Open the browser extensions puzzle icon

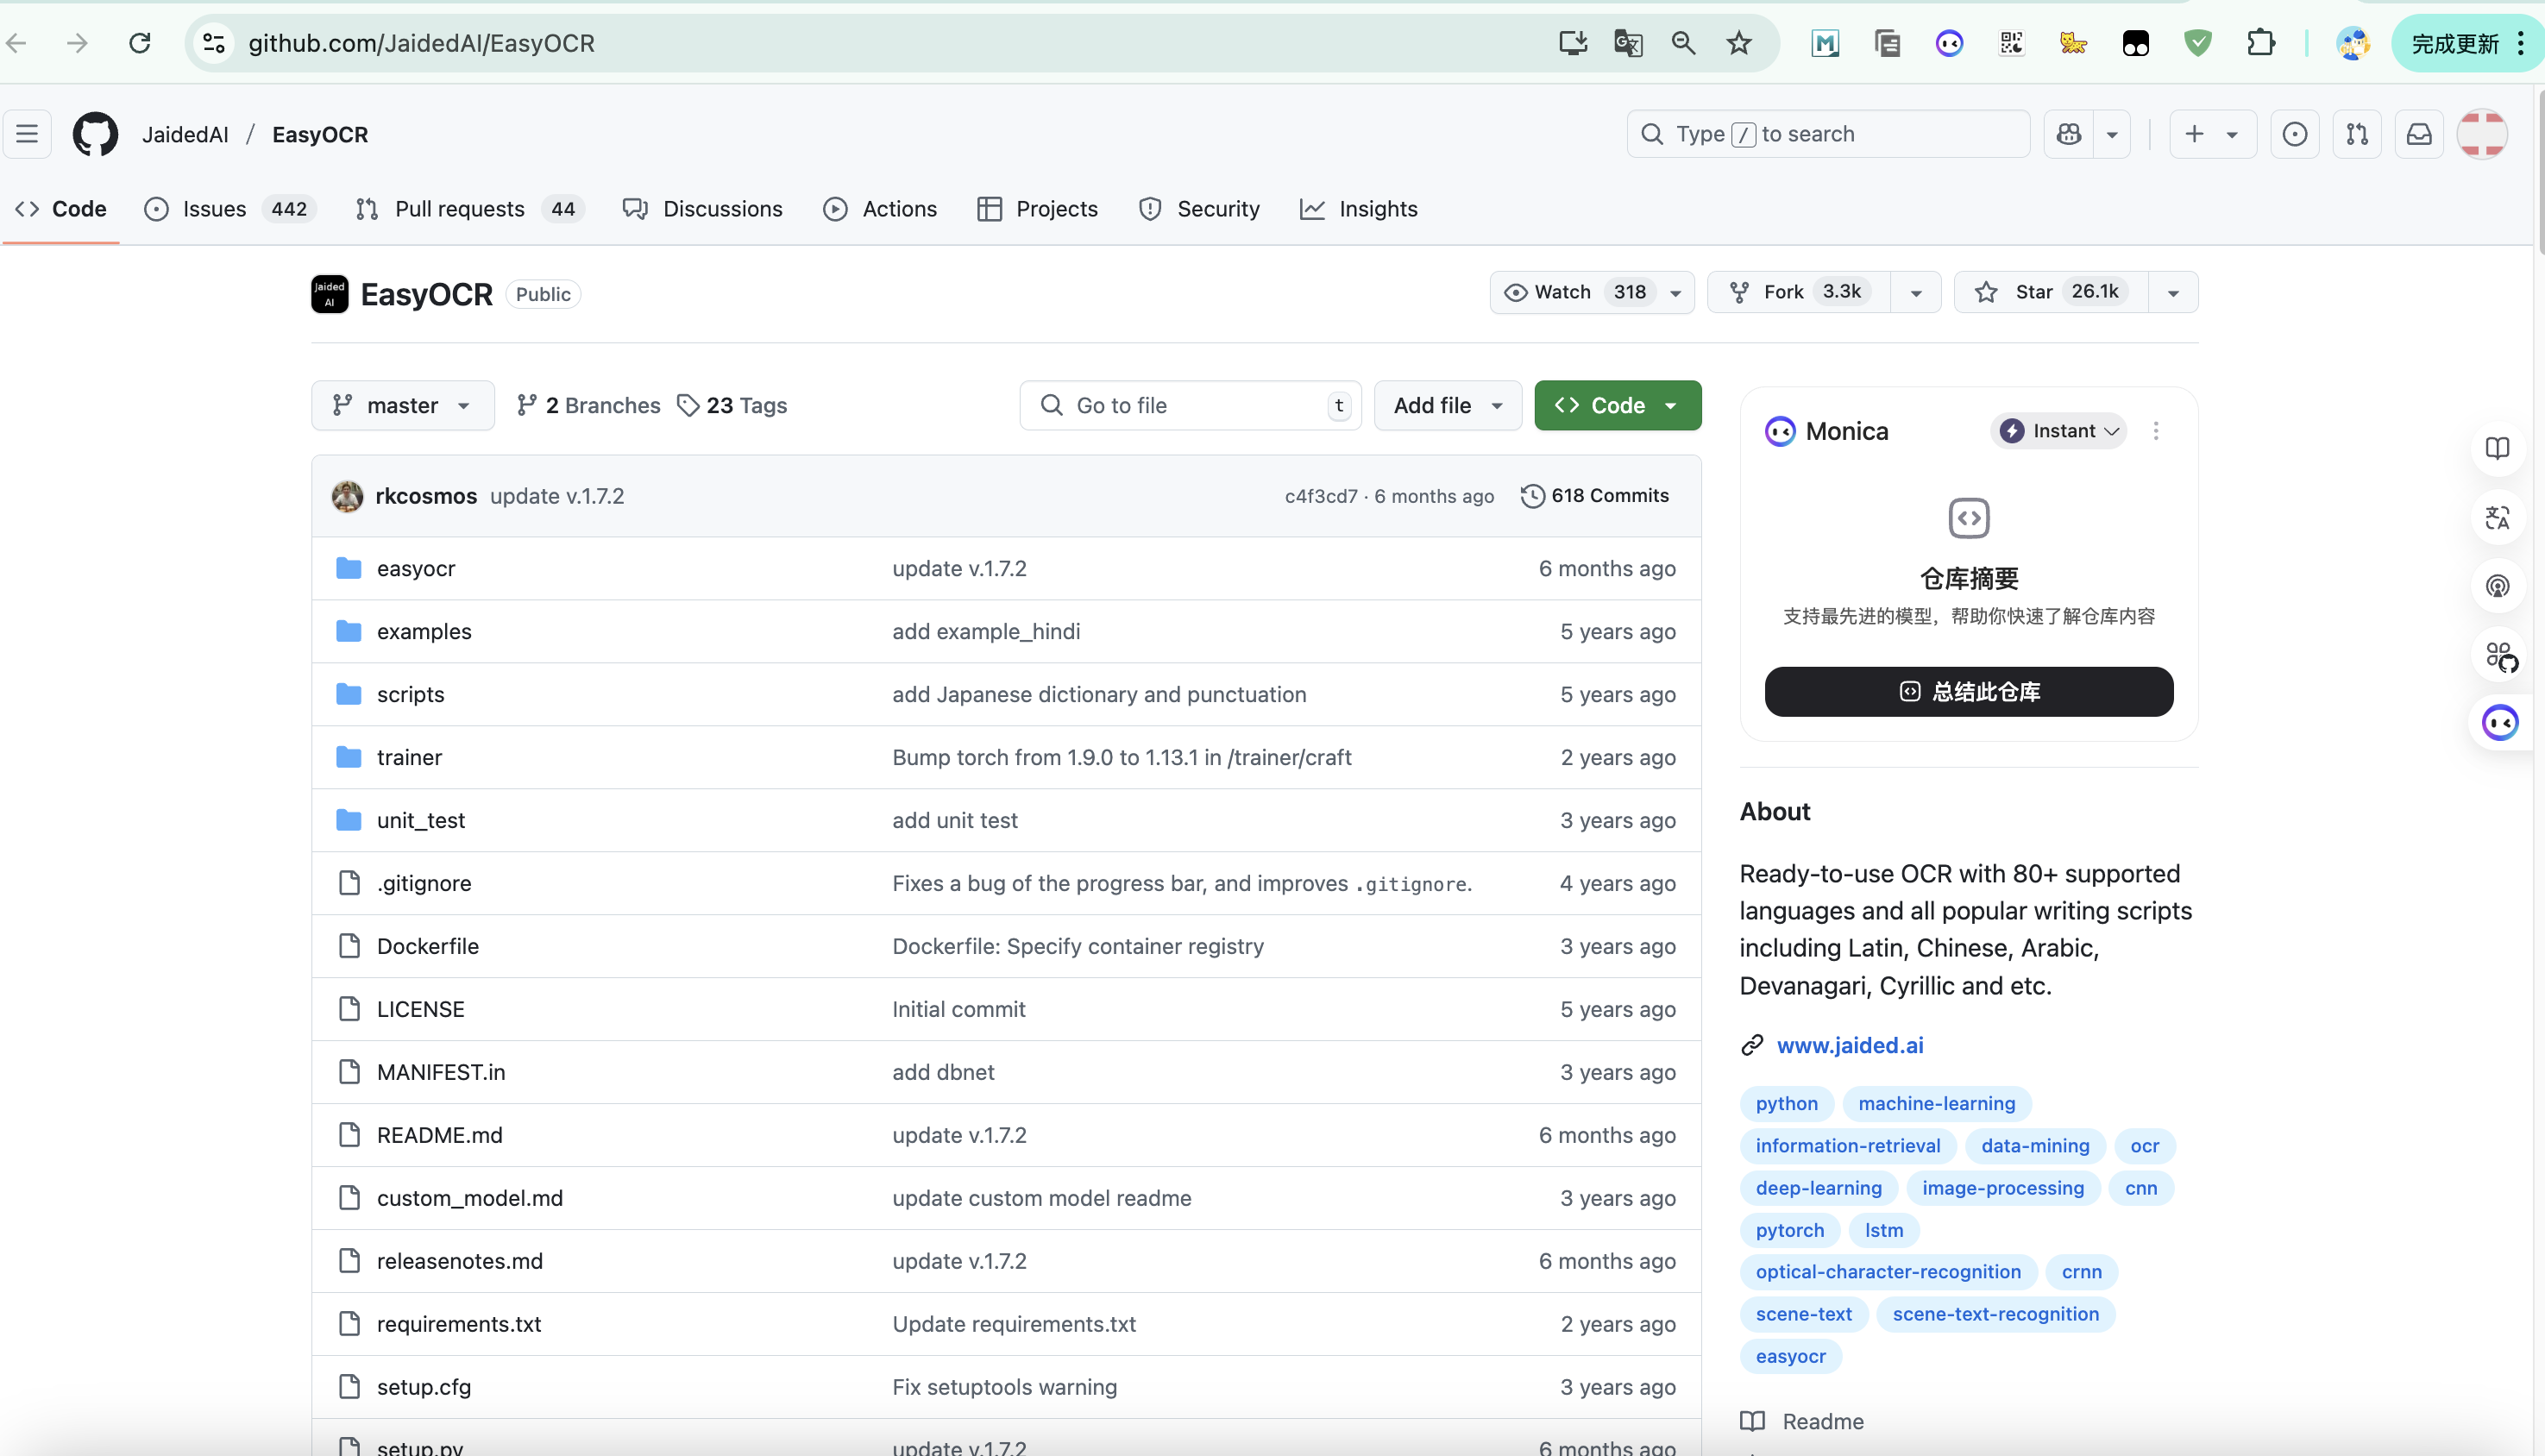2260,43
